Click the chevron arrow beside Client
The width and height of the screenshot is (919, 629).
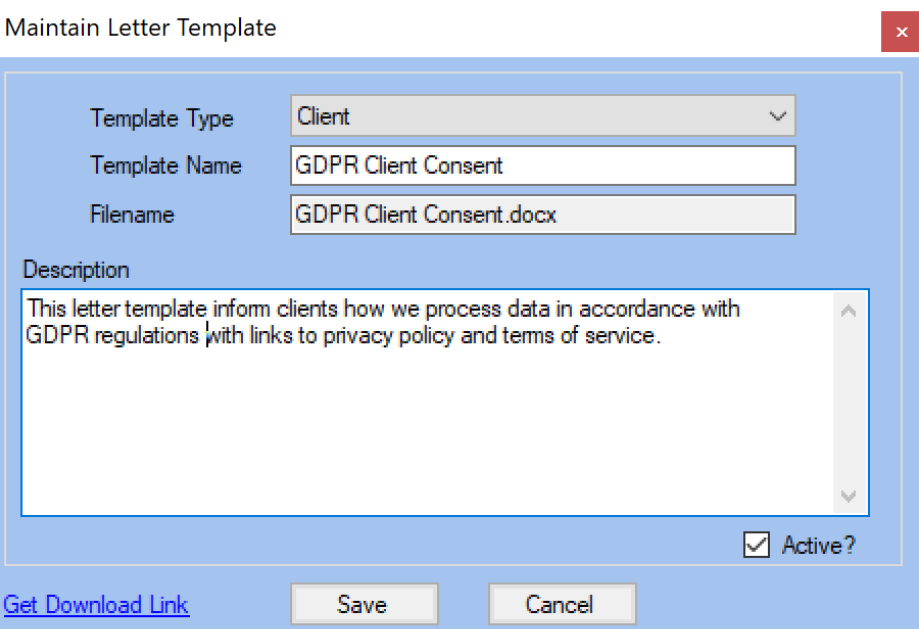point(778,116)
